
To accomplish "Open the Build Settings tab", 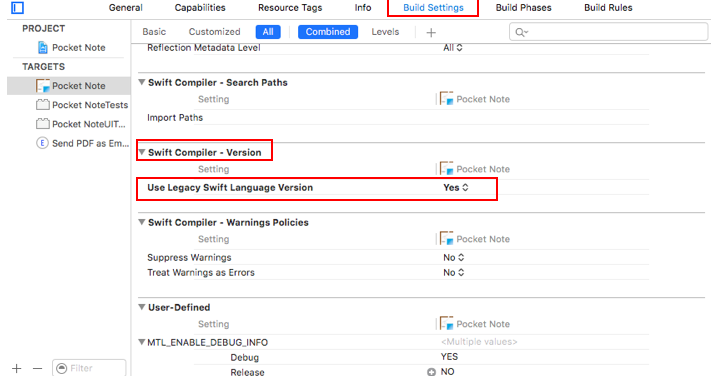I will tap(433, 8).
